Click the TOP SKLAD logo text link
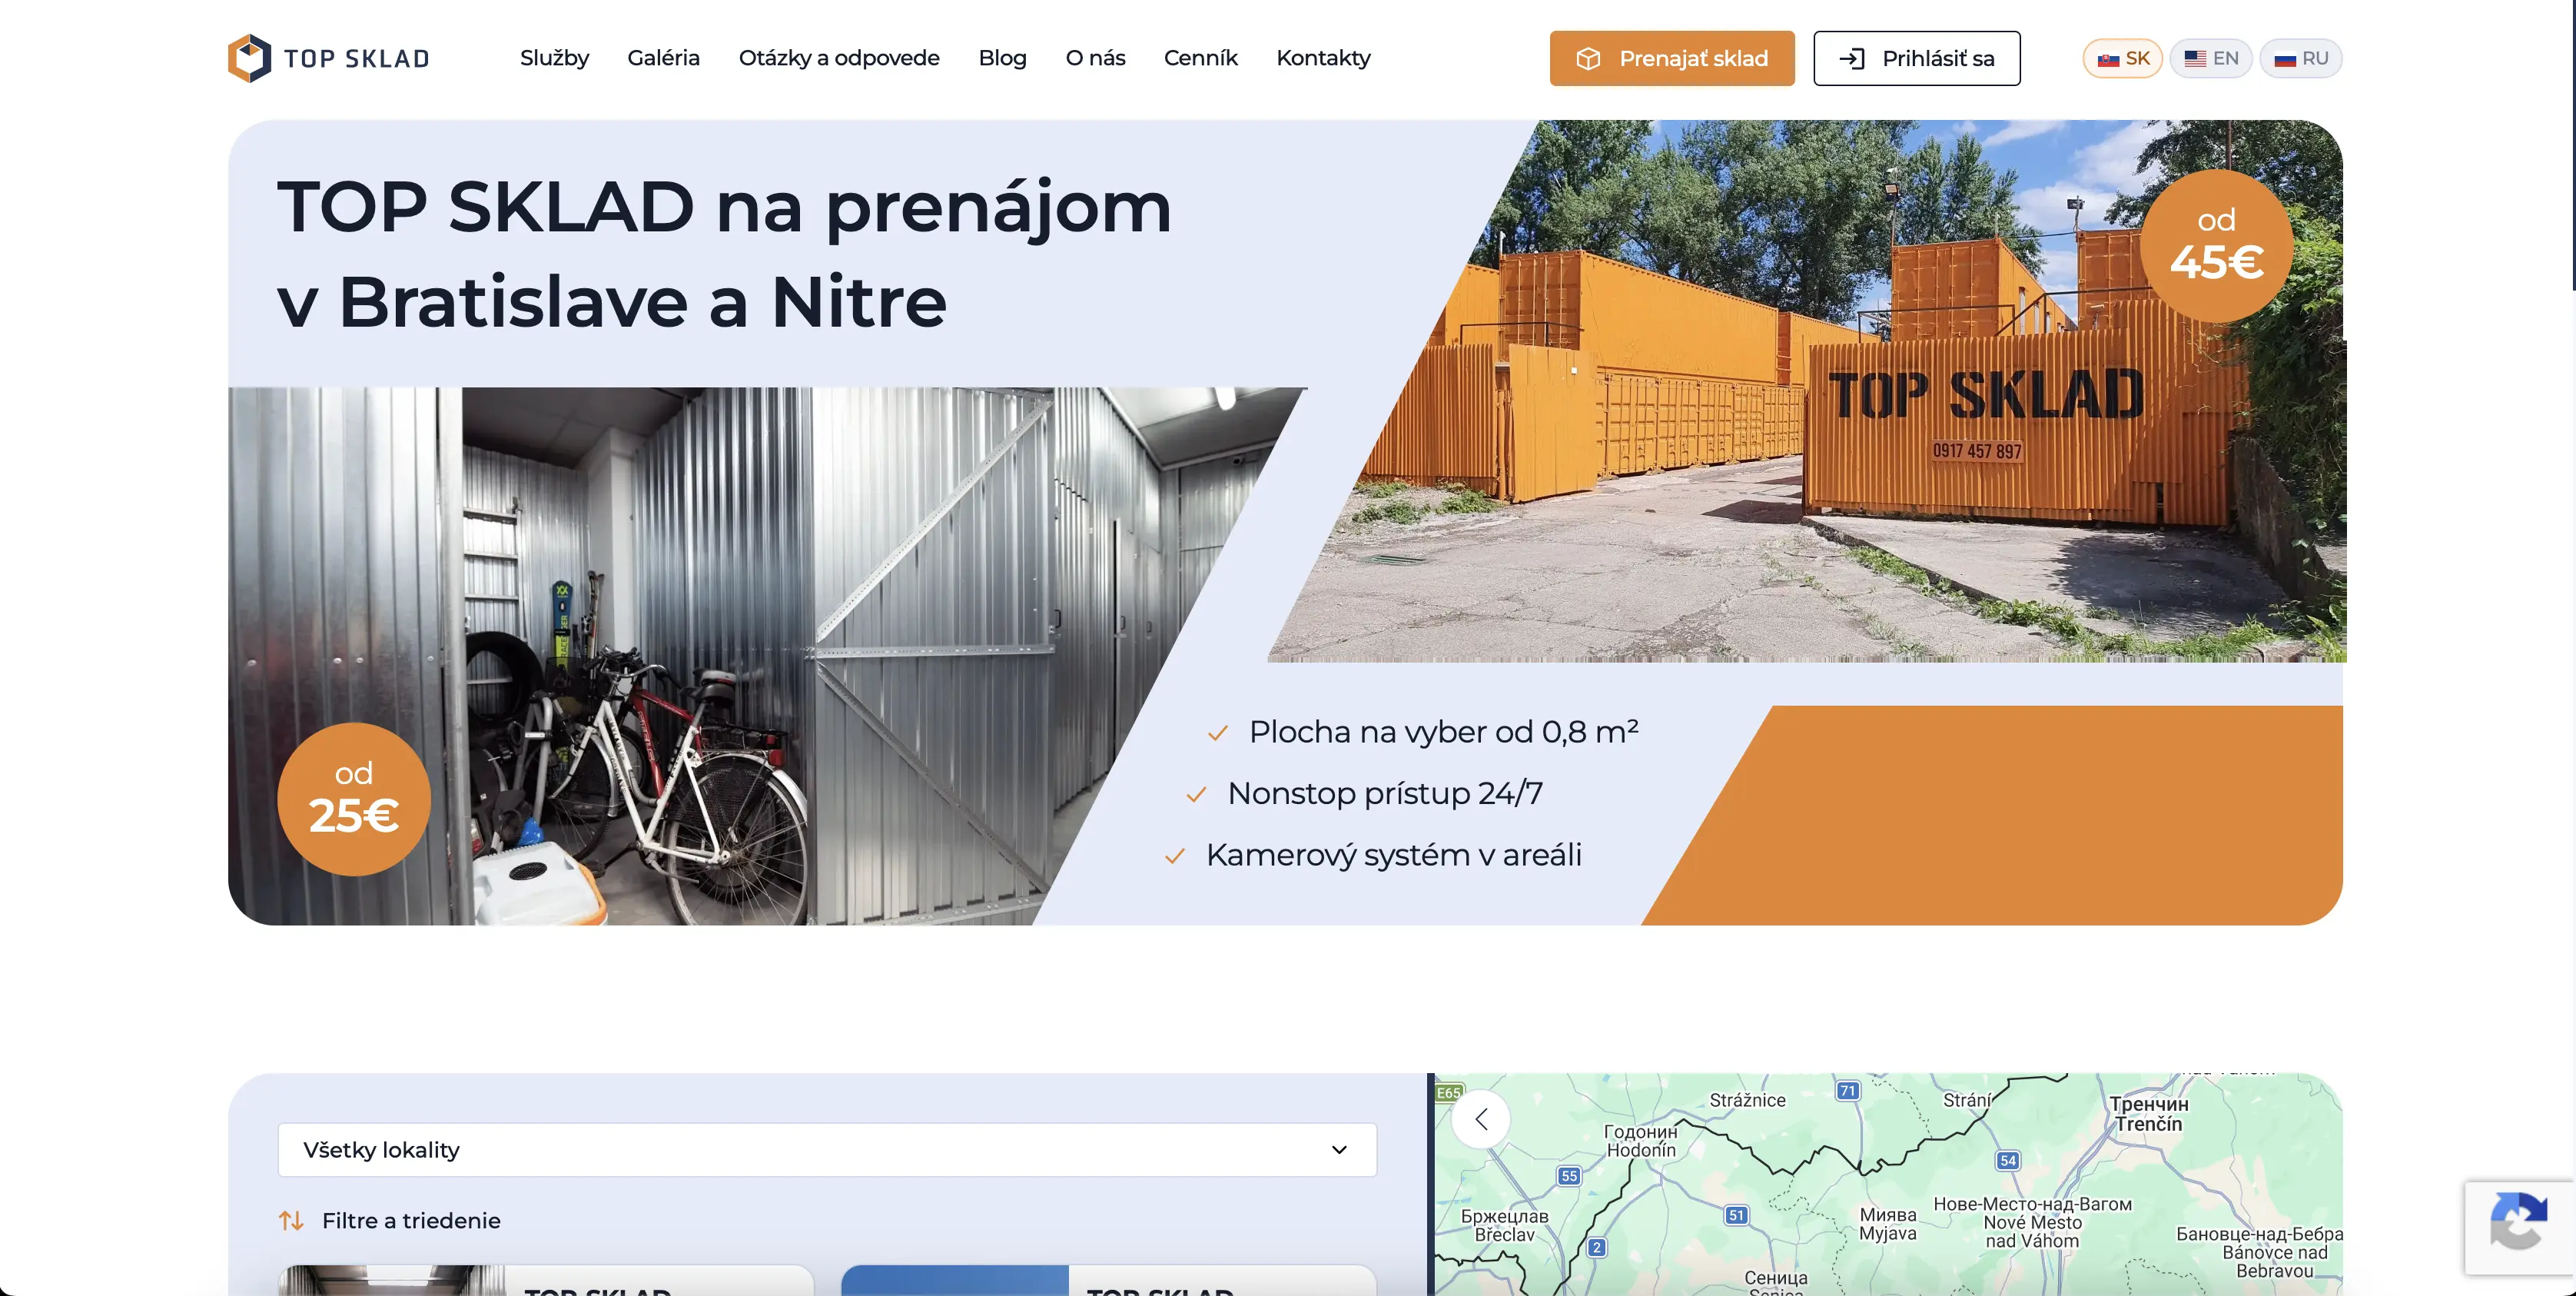This screenshot has width=2576, height=1296. [357, 59]
